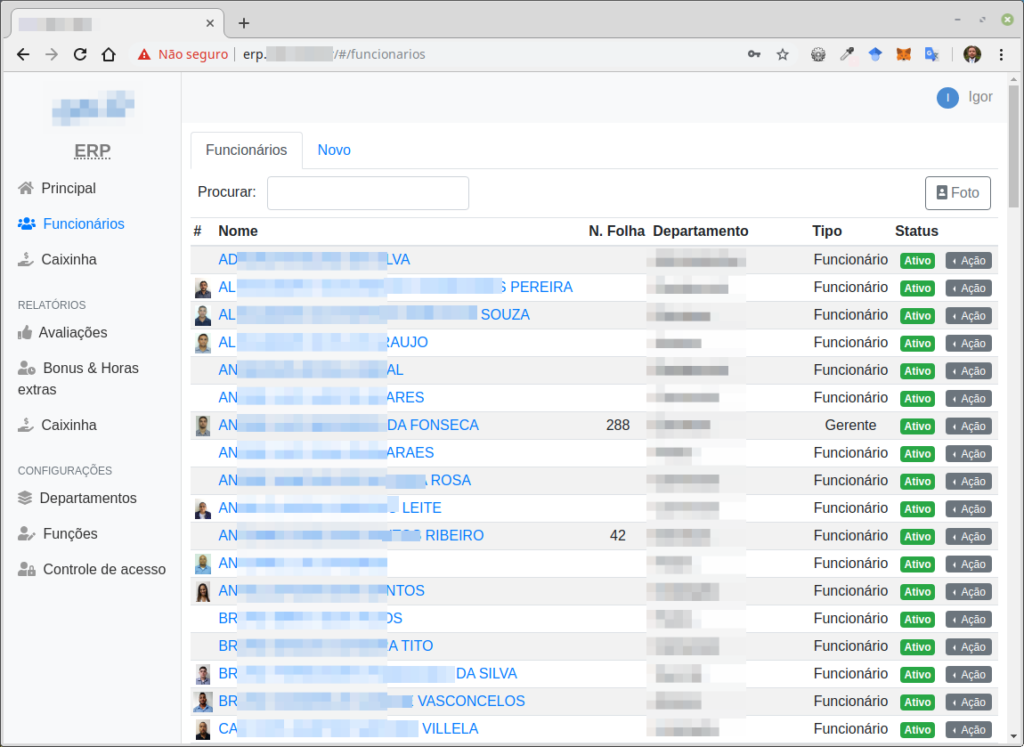This screenshot has height=747, width=1024.
Task: Reload the page with the refresh icon
Action: [80, 55]
